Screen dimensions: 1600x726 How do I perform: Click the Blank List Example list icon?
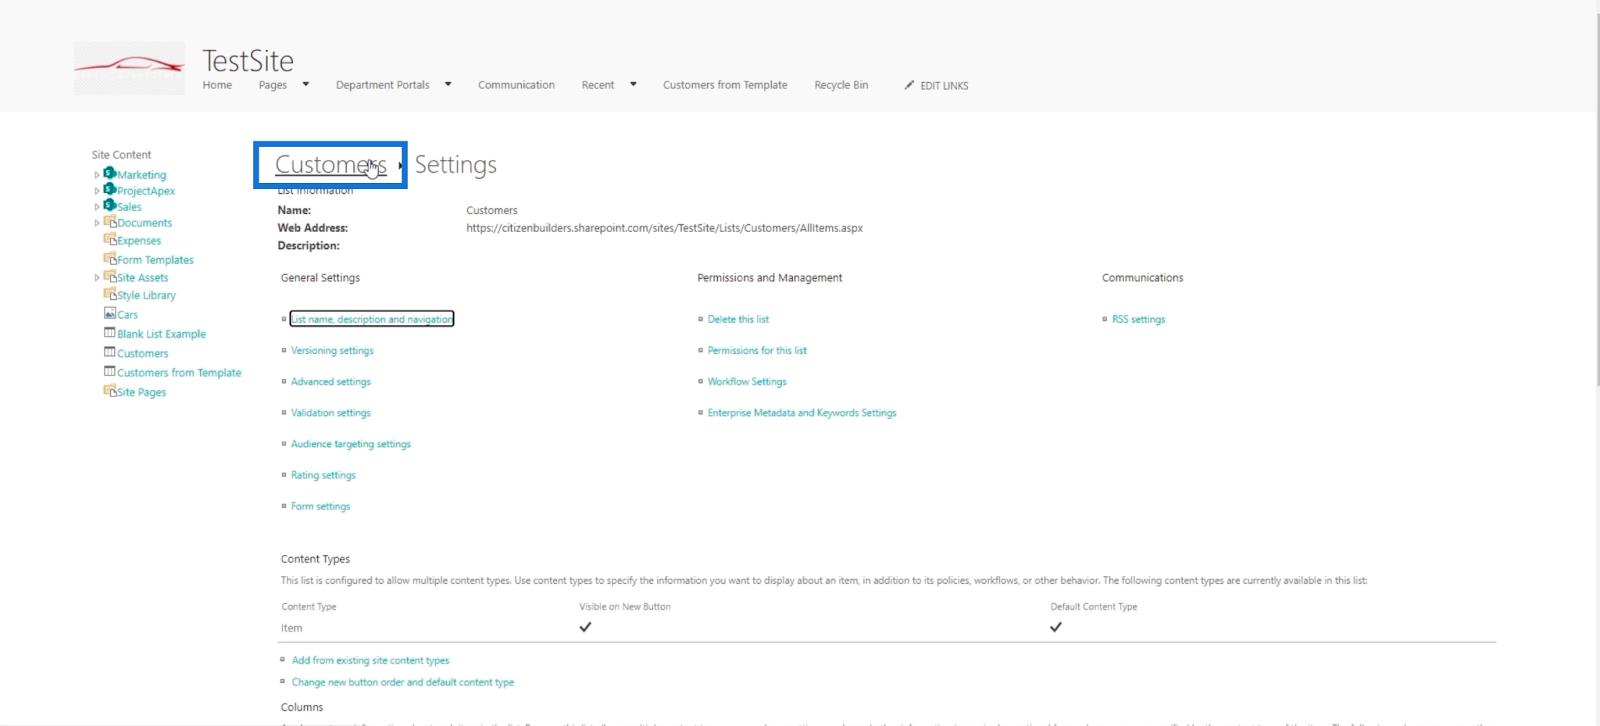tap(110, 333)
